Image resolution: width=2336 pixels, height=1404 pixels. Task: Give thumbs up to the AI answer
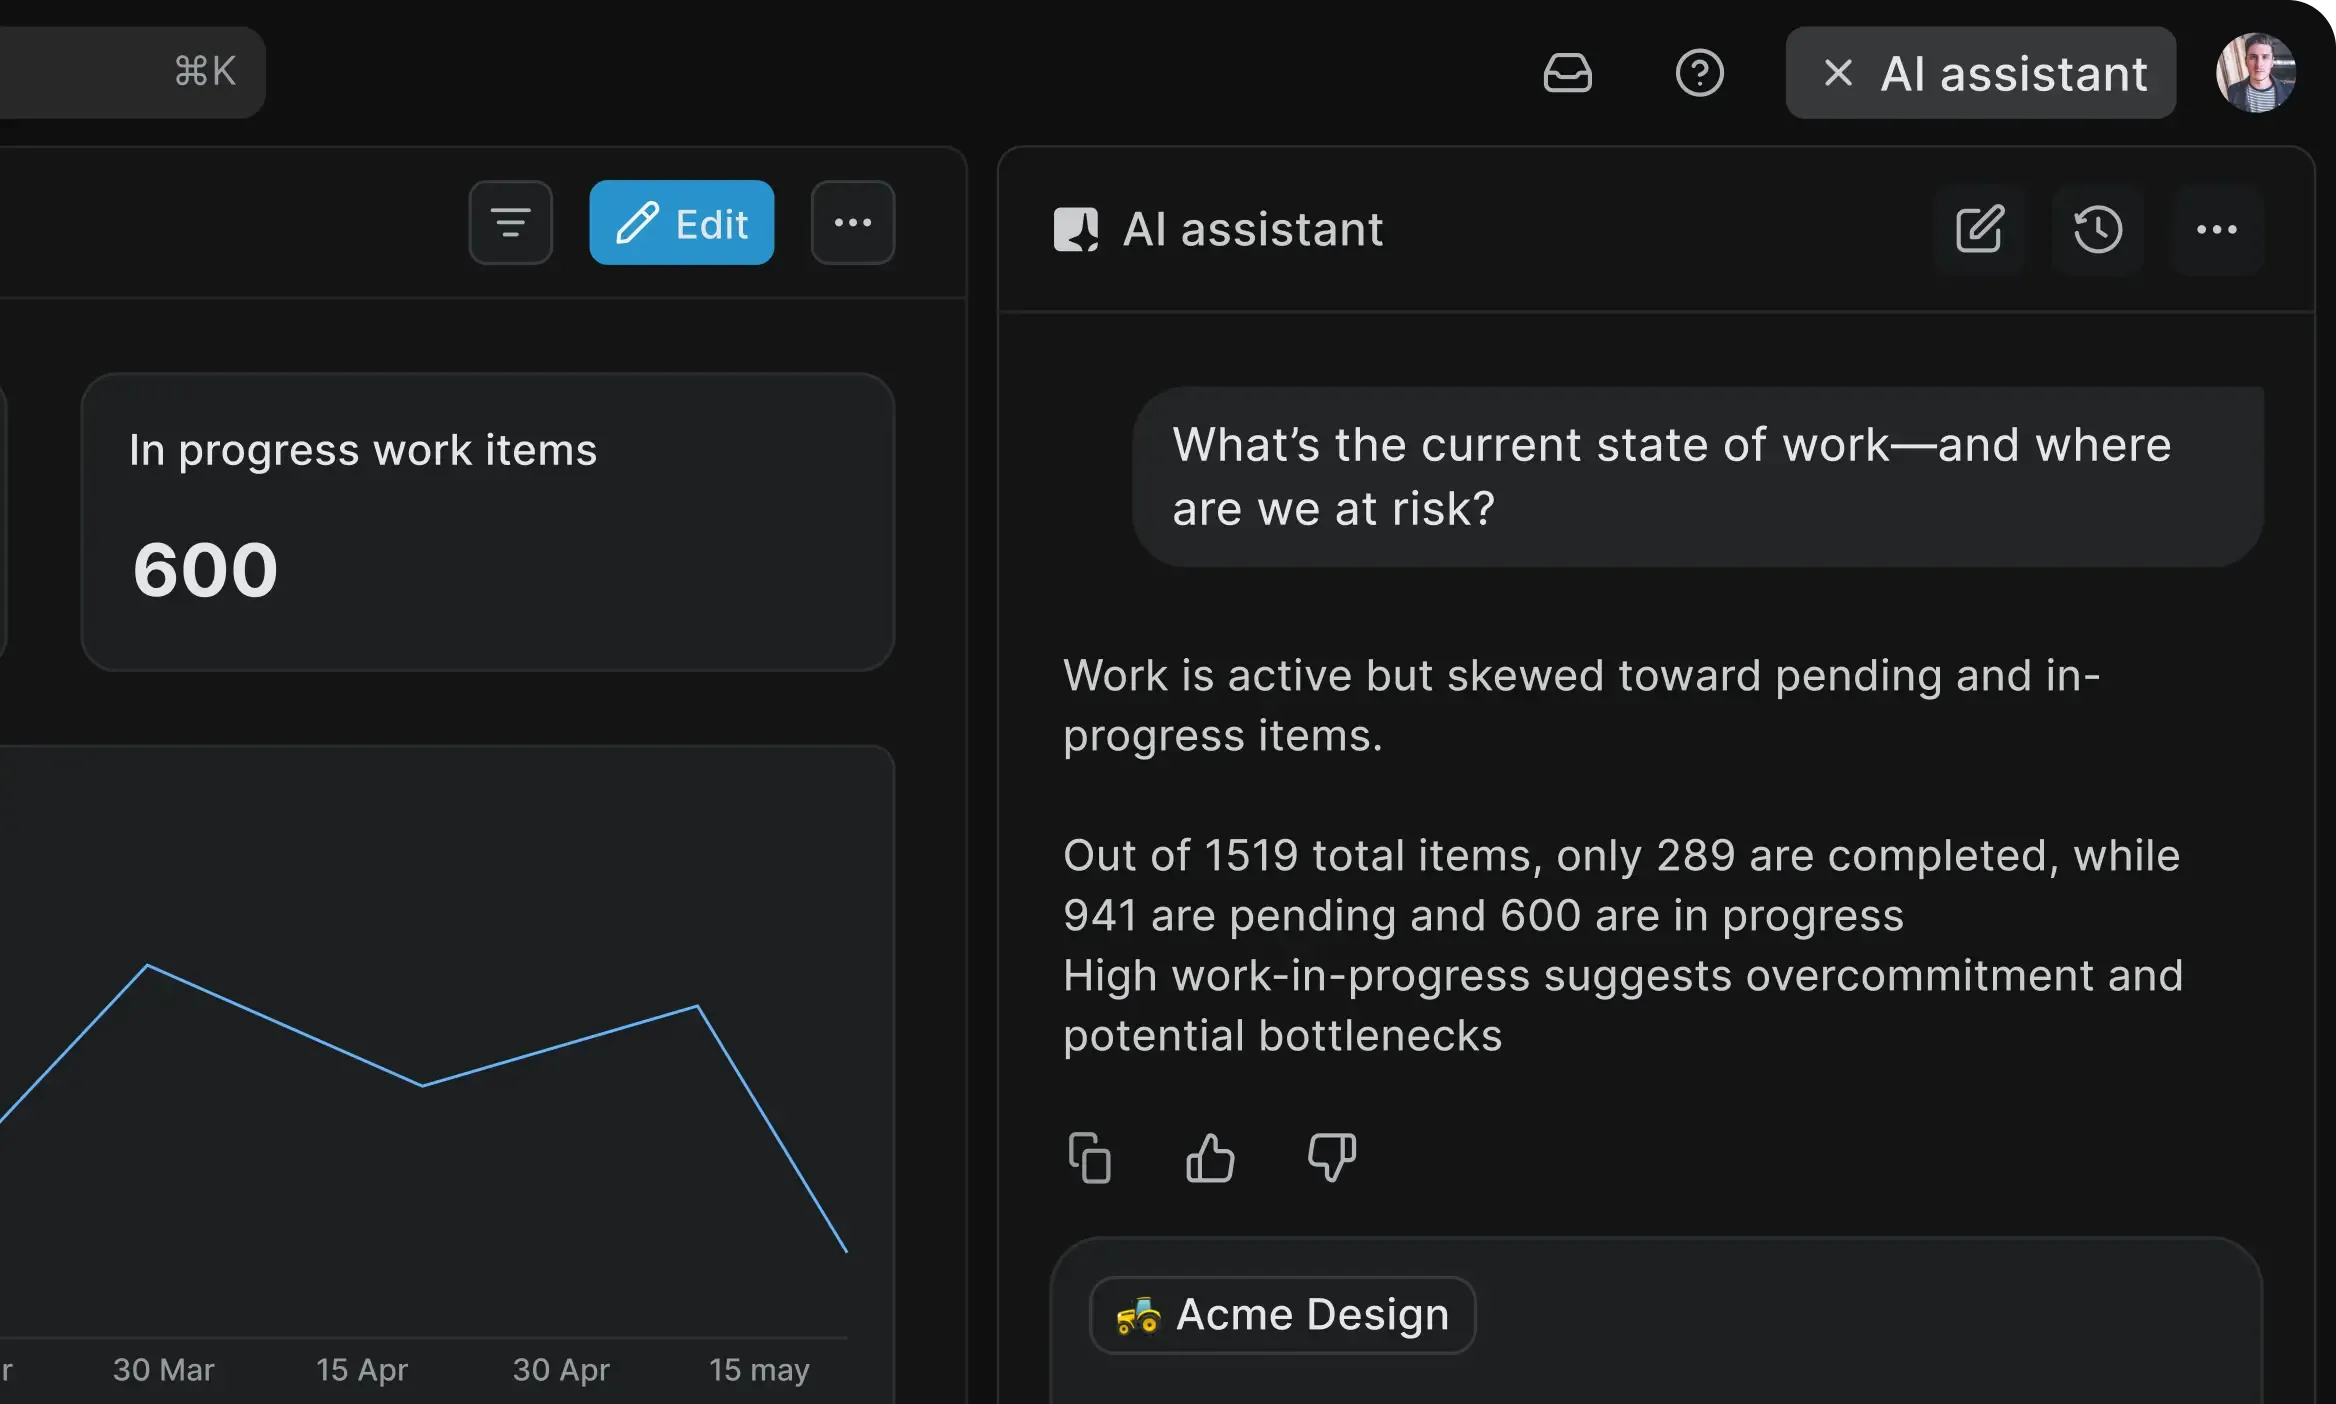(x=1210, y=1158)
